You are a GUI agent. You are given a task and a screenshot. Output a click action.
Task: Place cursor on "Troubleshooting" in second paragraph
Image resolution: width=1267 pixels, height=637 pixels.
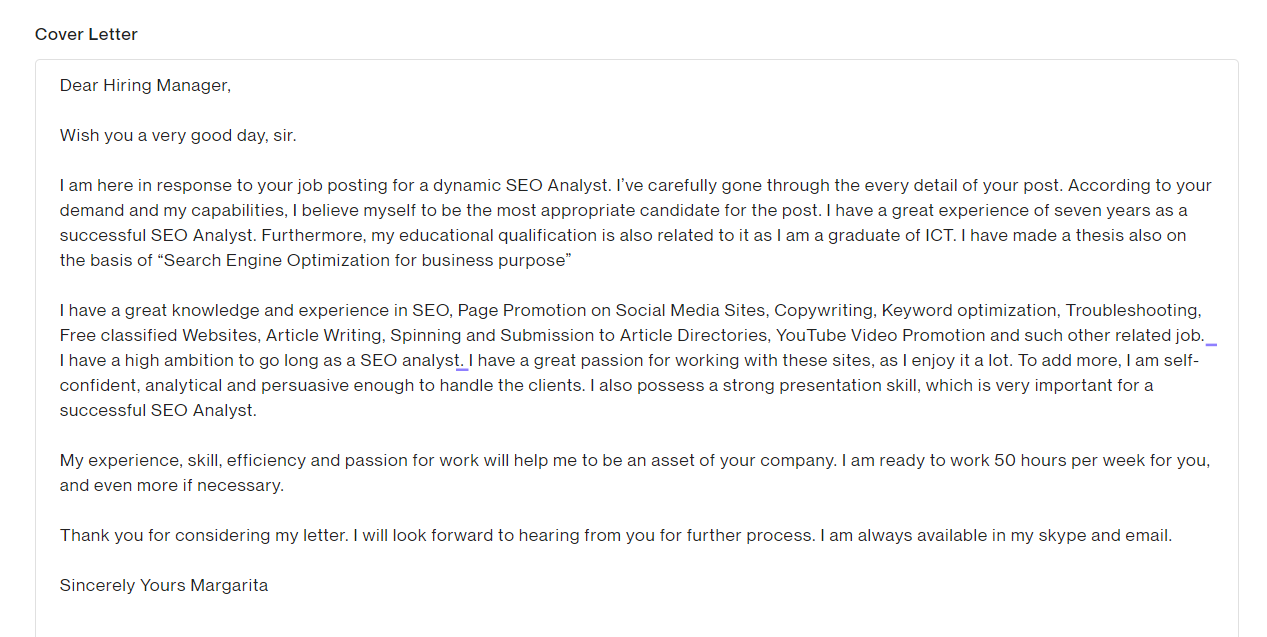tap(1133, 311)
